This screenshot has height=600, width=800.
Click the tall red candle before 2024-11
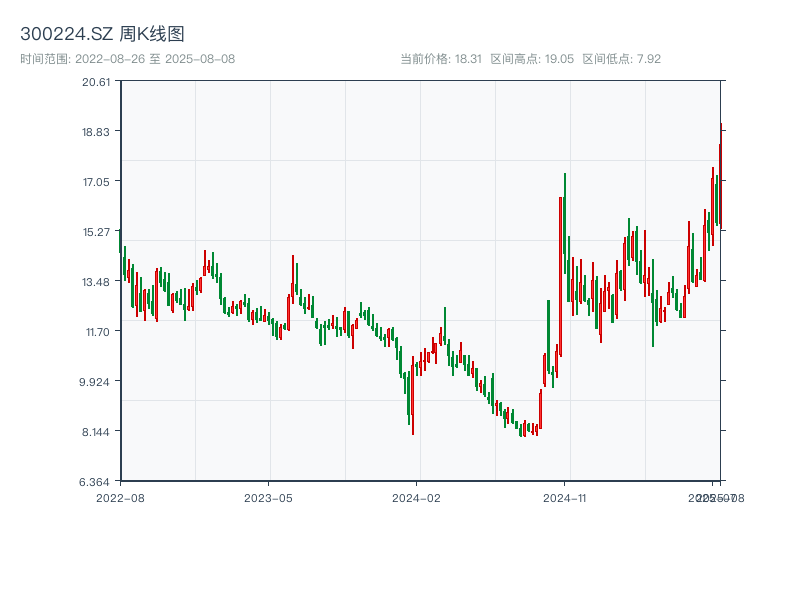click(560, 275)
